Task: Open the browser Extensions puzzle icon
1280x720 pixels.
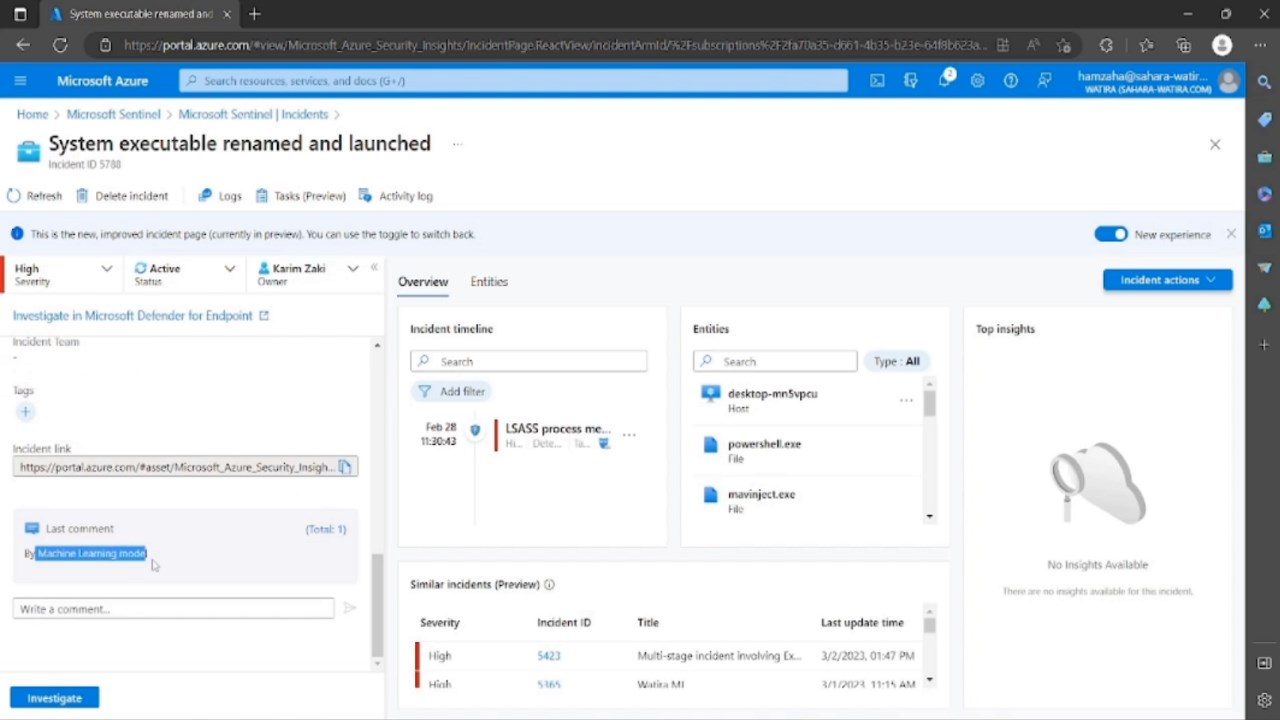Action: click(1106, 45)
